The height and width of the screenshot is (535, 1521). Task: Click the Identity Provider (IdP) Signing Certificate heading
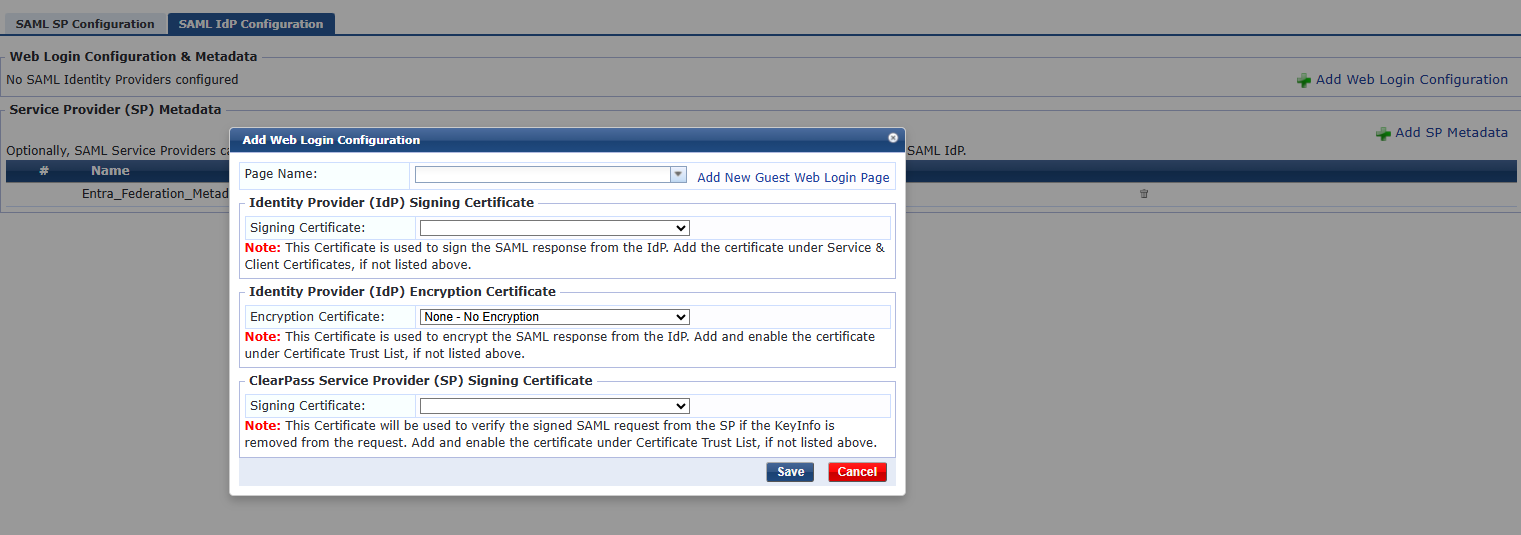click(x=392, y=203)
